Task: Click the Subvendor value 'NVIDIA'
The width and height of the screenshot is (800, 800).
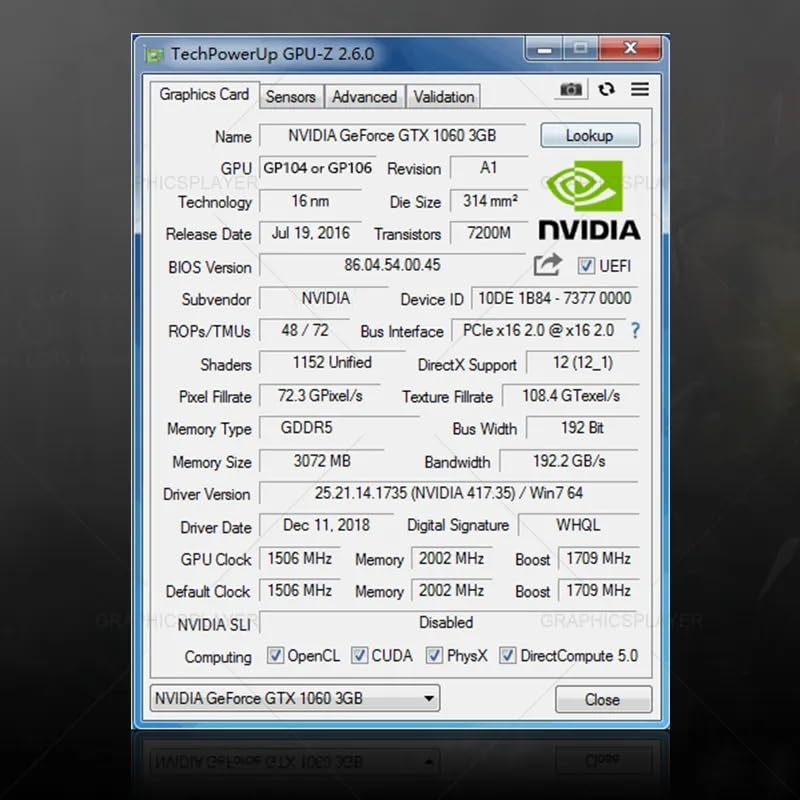Action: pos(324,298)
